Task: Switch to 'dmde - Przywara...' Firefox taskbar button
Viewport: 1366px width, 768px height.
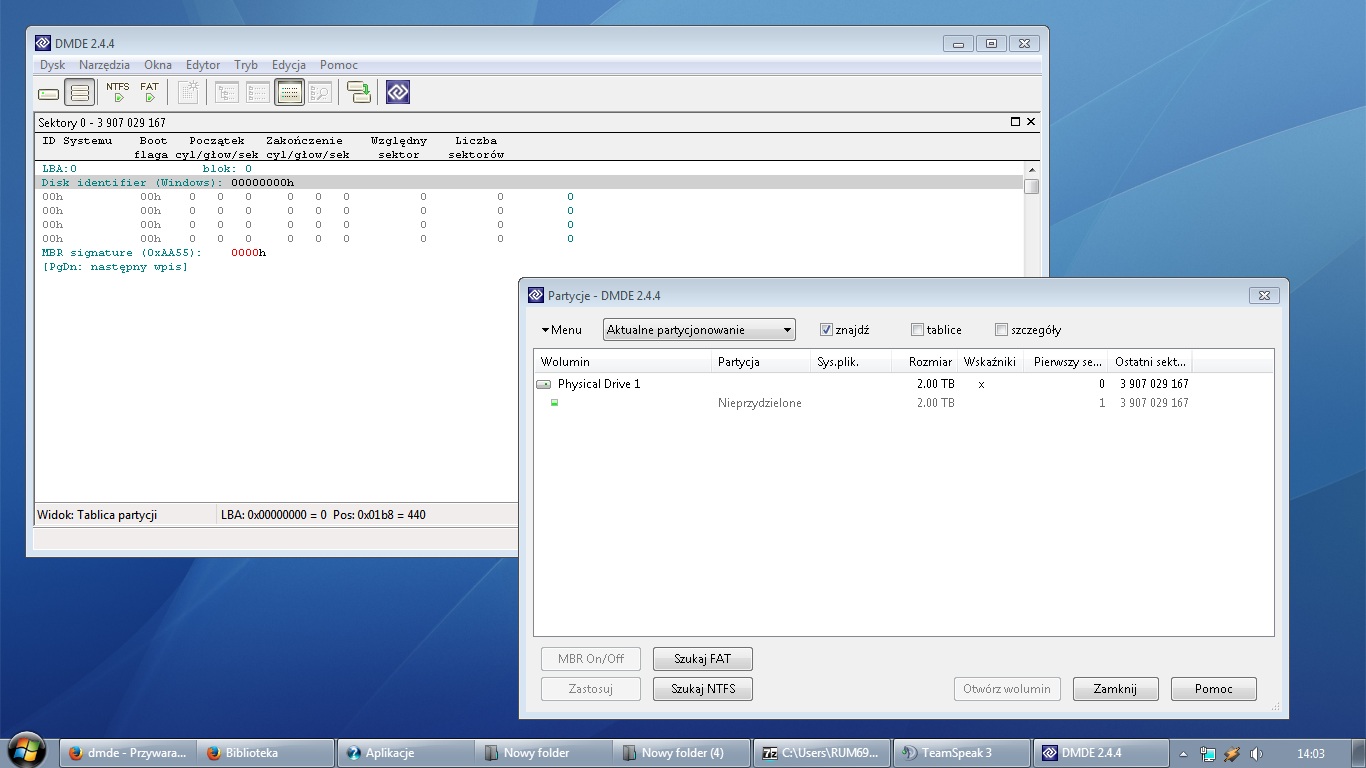Action: coord(128,753)
